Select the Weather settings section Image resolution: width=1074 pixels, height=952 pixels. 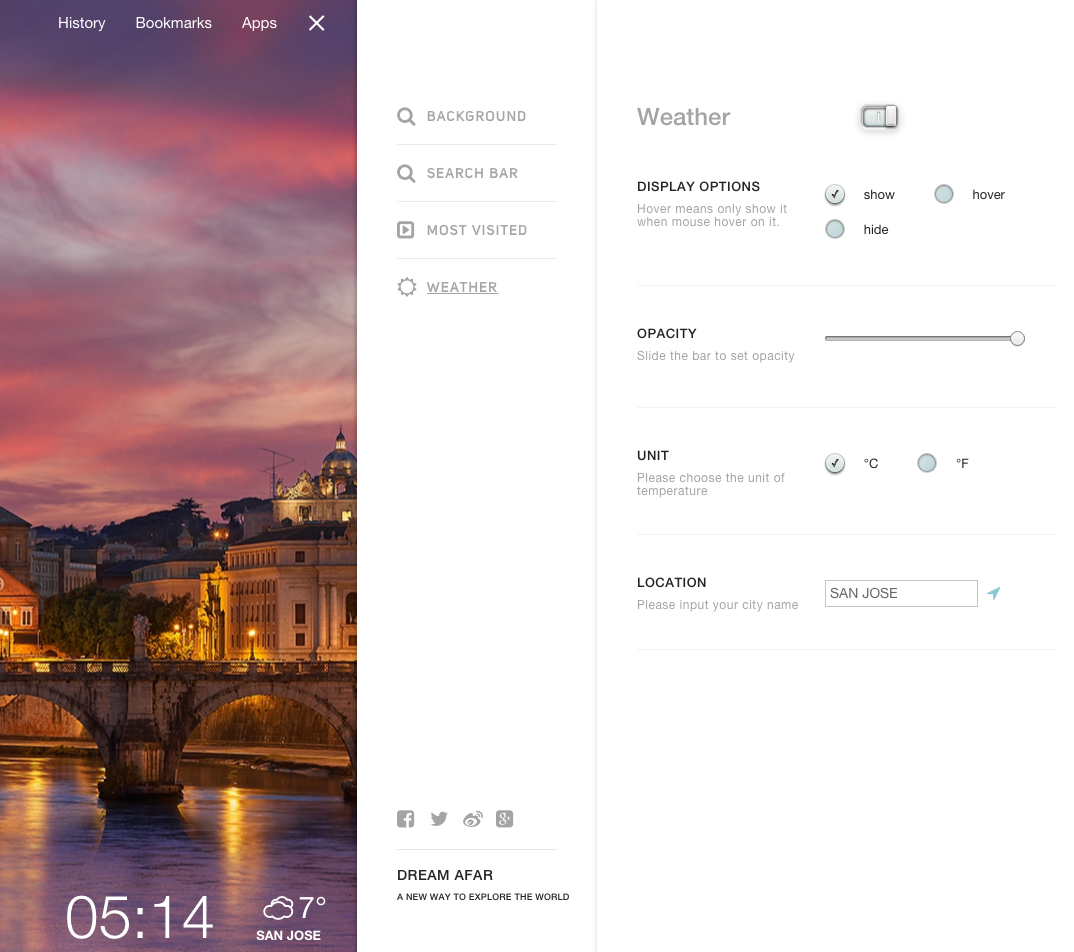[462, 287]
